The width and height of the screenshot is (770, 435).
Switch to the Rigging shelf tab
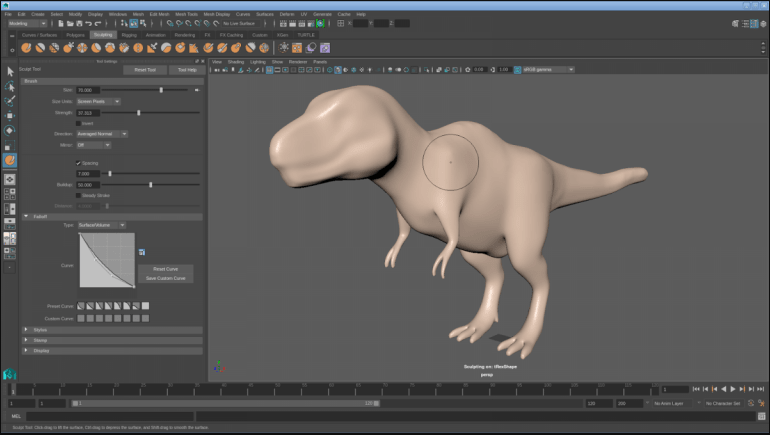coord(129,34)
